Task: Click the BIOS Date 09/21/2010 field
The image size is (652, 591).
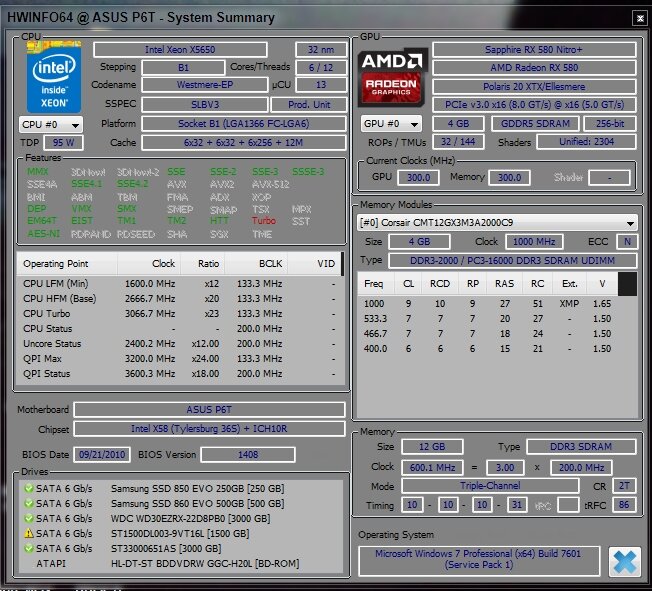Action: (102, 455)
